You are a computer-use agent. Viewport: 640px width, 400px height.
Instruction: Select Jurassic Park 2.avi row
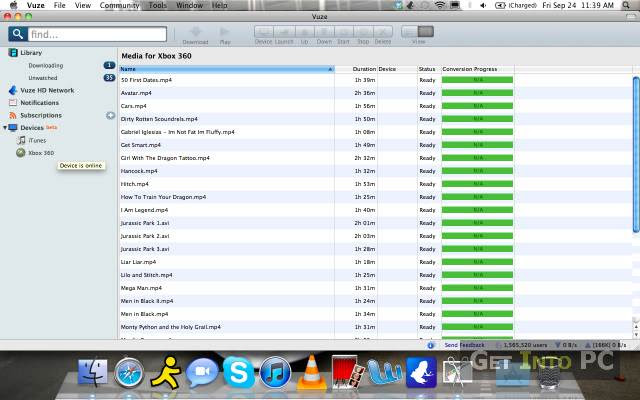(376, 236)
